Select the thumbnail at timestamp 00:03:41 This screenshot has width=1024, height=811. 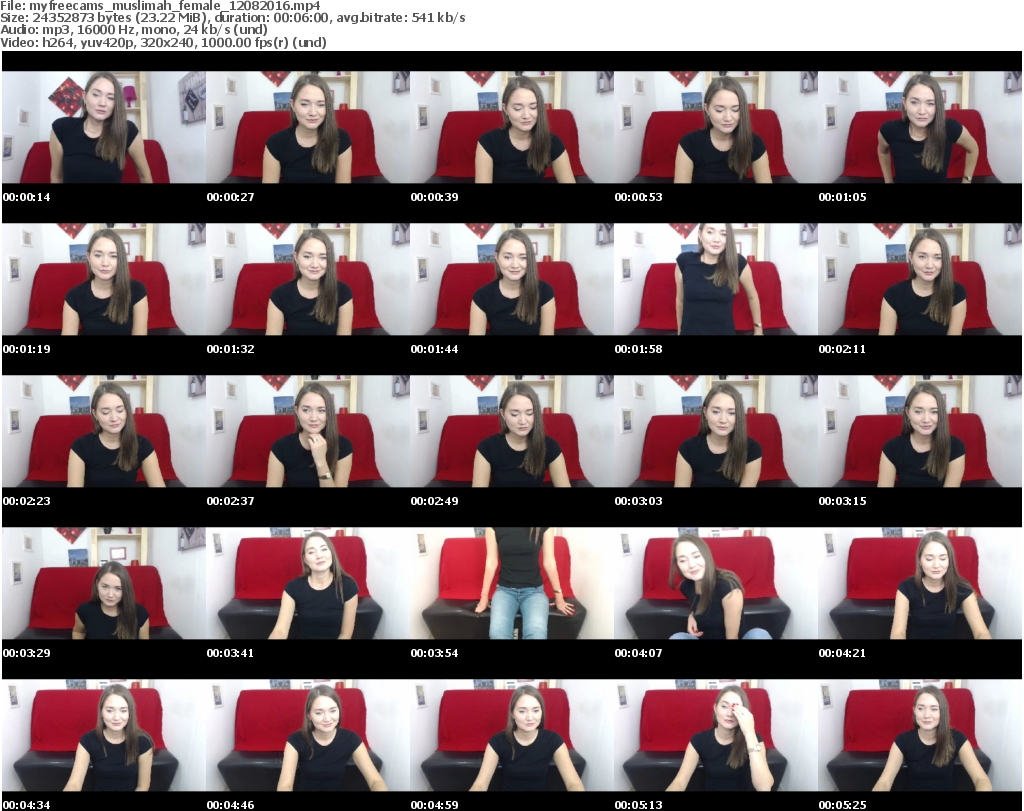(x=308, y=584)
